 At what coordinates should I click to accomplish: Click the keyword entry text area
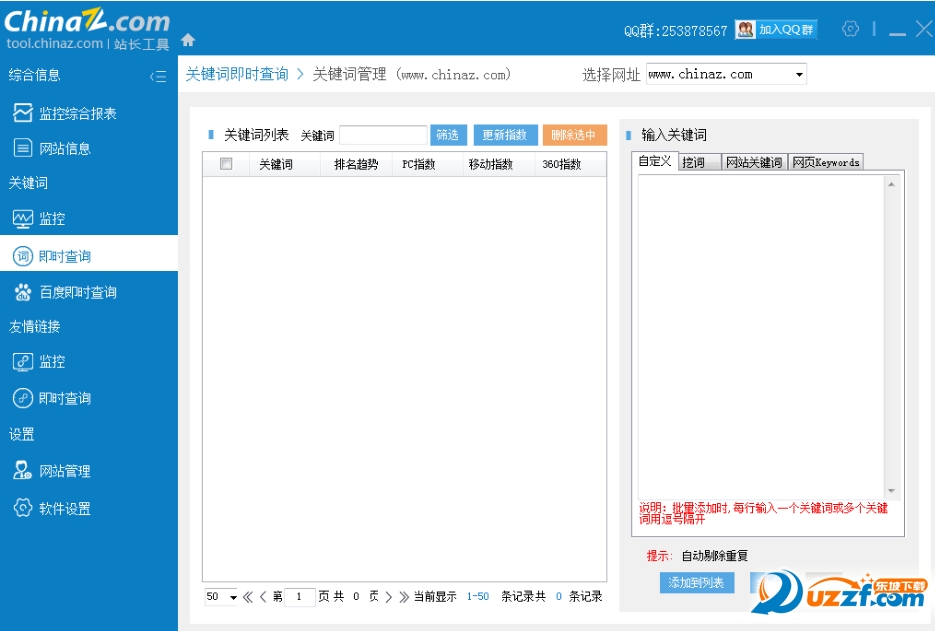[761, 336]
